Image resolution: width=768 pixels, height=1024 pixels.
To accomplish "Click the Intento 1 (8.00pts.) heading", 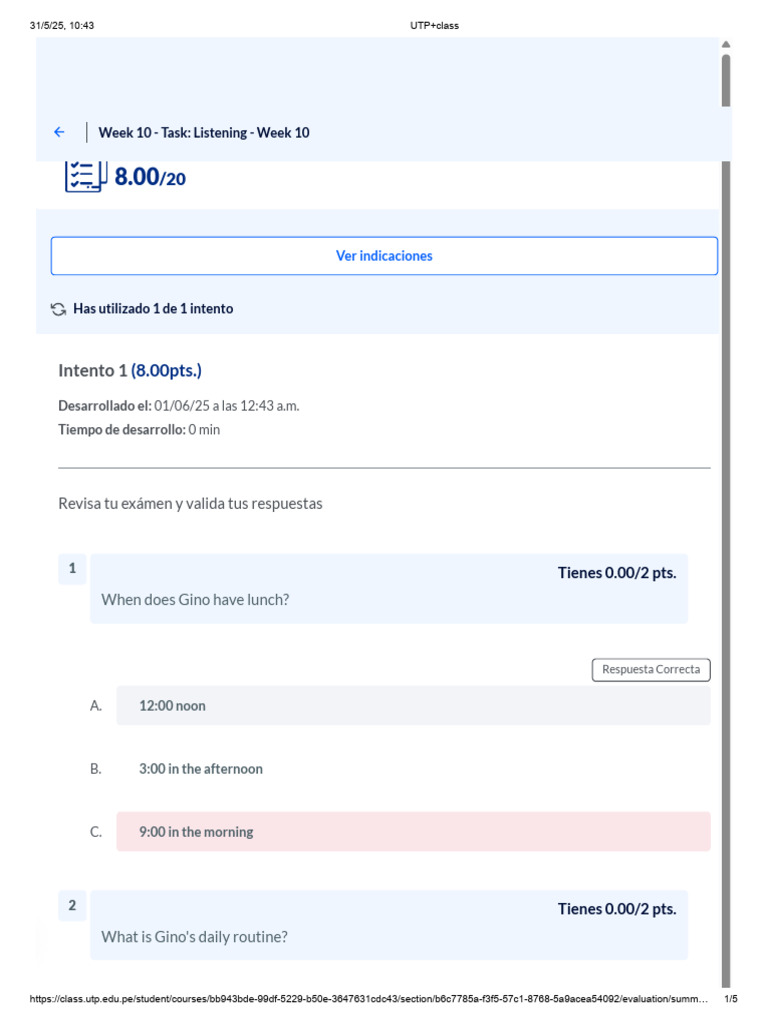I will (130, 370).
